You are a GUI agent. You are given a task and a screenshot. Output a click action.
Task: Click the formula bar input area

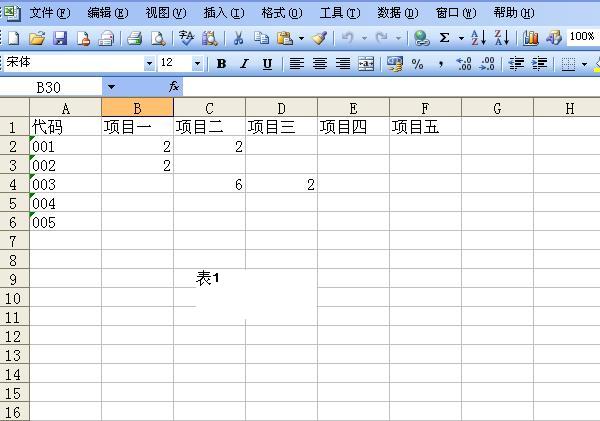[x=391, y=87]
